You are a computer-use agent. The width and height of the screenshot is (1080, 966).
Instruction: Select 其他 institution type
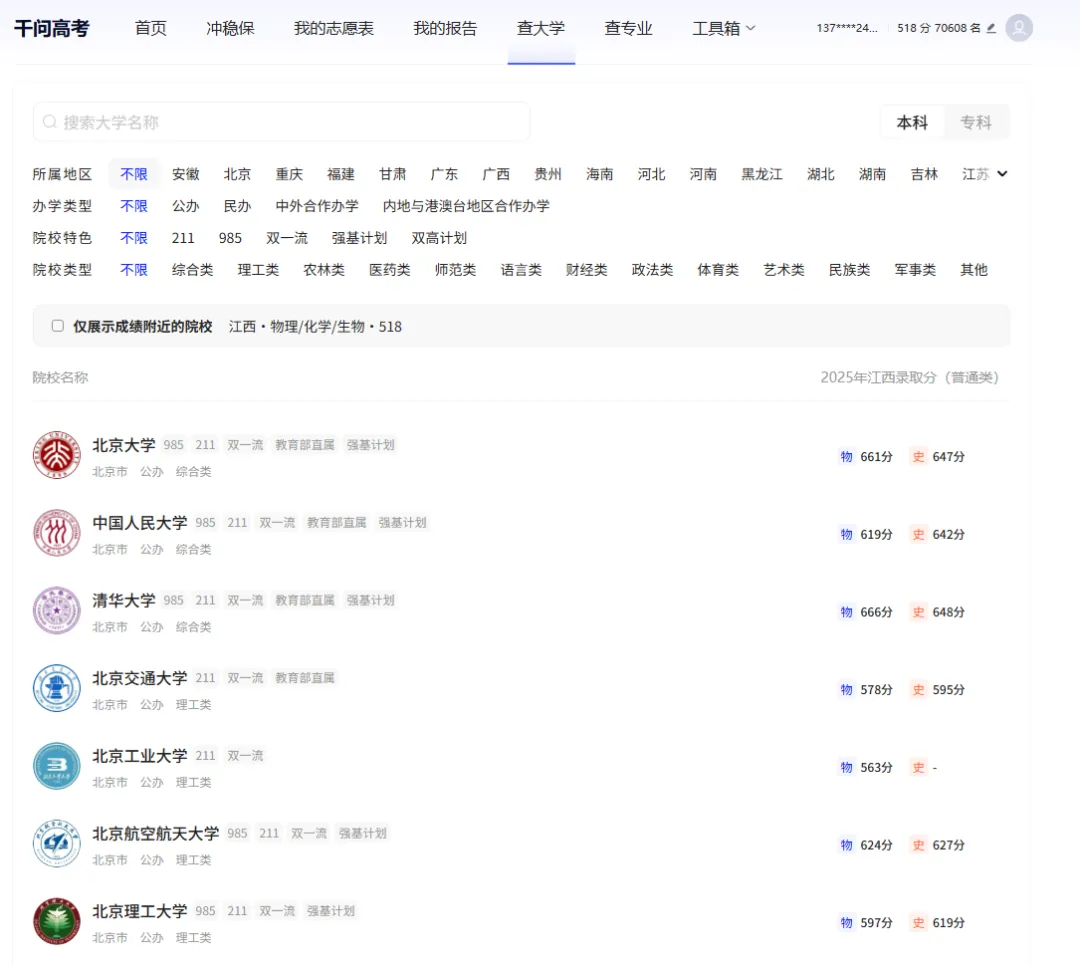click(974, 269)
